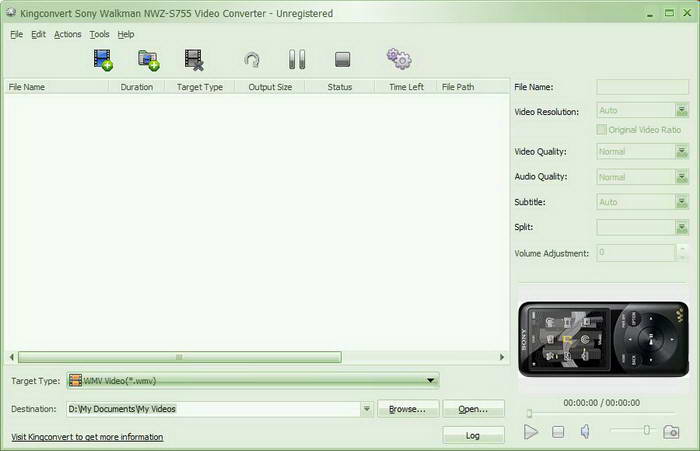Click the File Path column header
The width and height of the screenshot is (700, 451).
coord(472,87)
